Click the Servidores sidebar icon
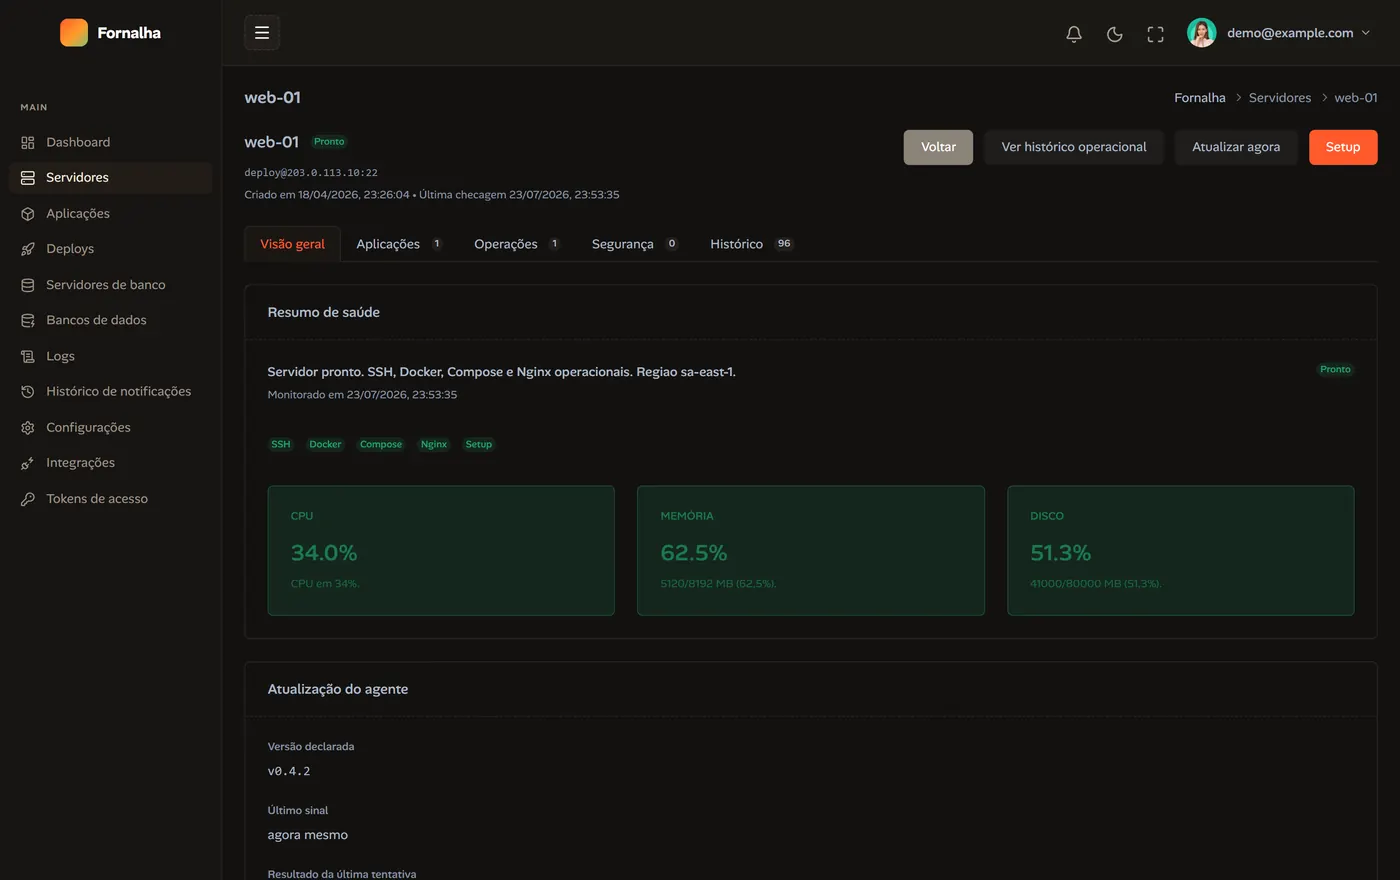The height and width of the screenshot is (880, 1400). (x=28, y=178)
